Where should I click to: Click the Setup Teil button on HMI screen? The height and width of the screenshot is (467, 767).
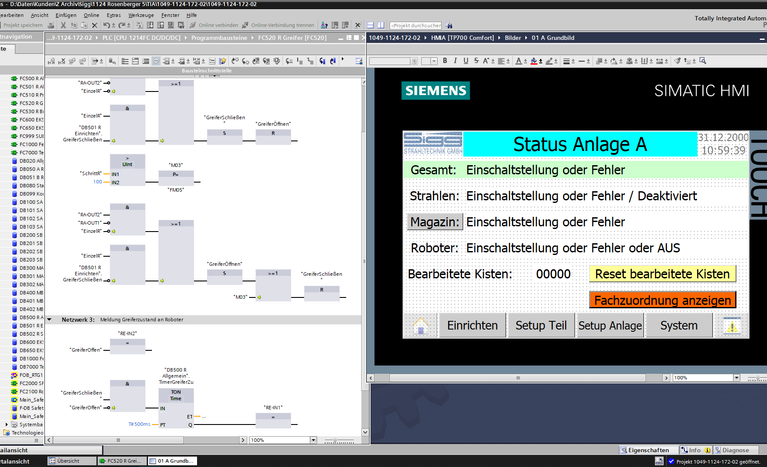[x=541, y=326]
